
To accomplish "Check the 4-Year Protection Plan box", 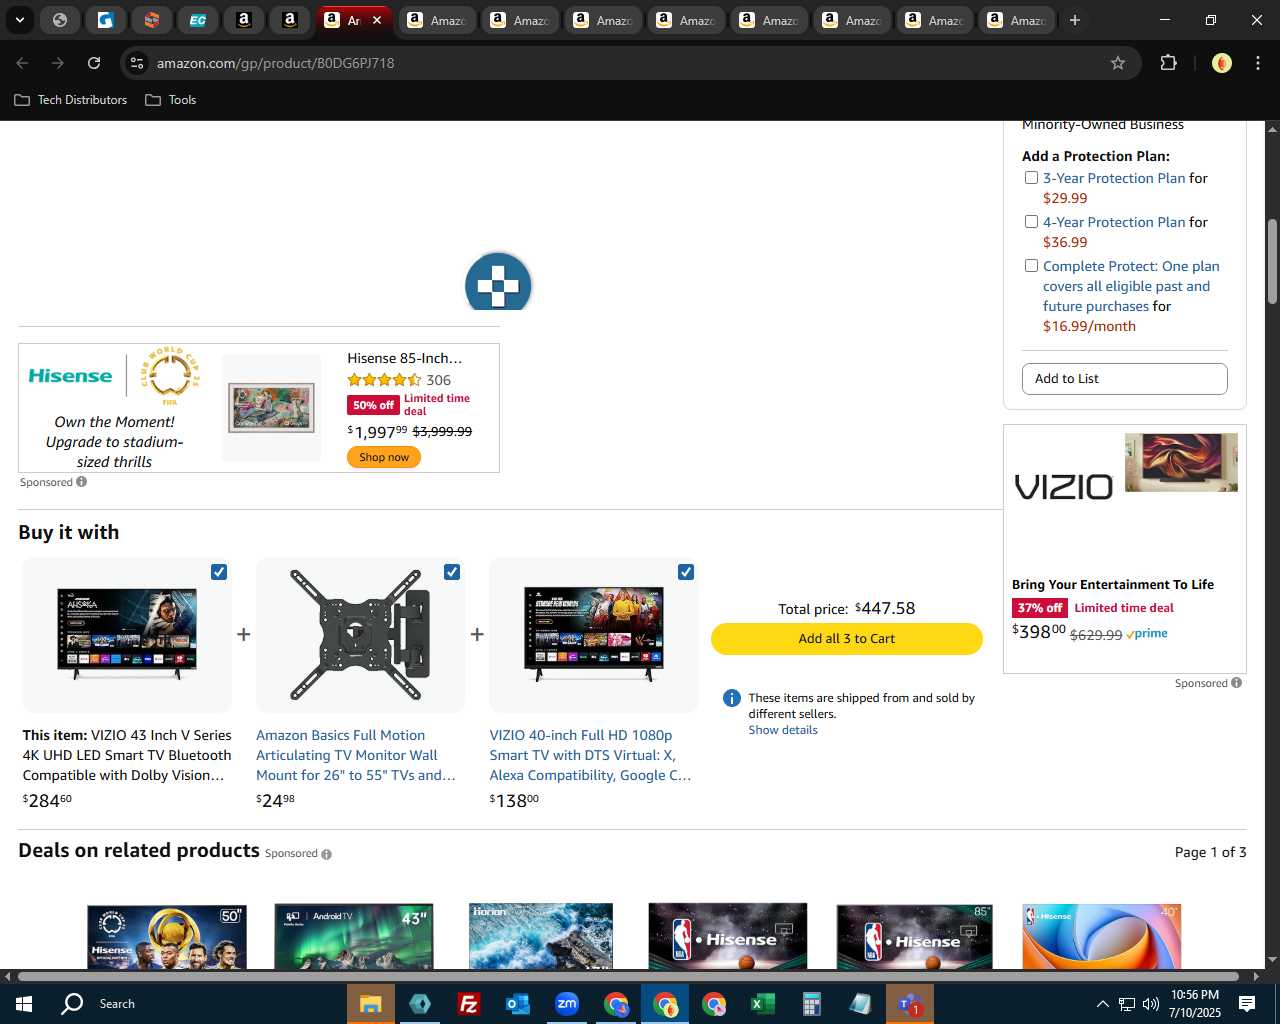I will click(x=1031, y=222).
